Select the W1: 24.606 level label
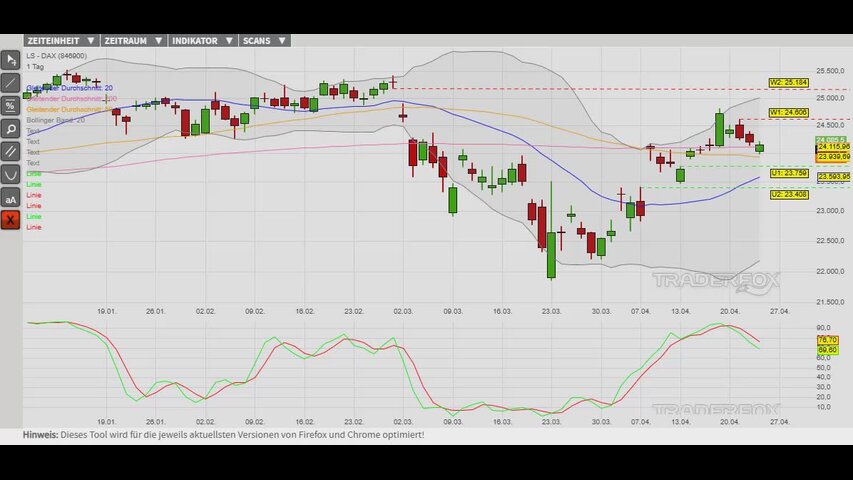853x480 pixels. click(788, 112)
